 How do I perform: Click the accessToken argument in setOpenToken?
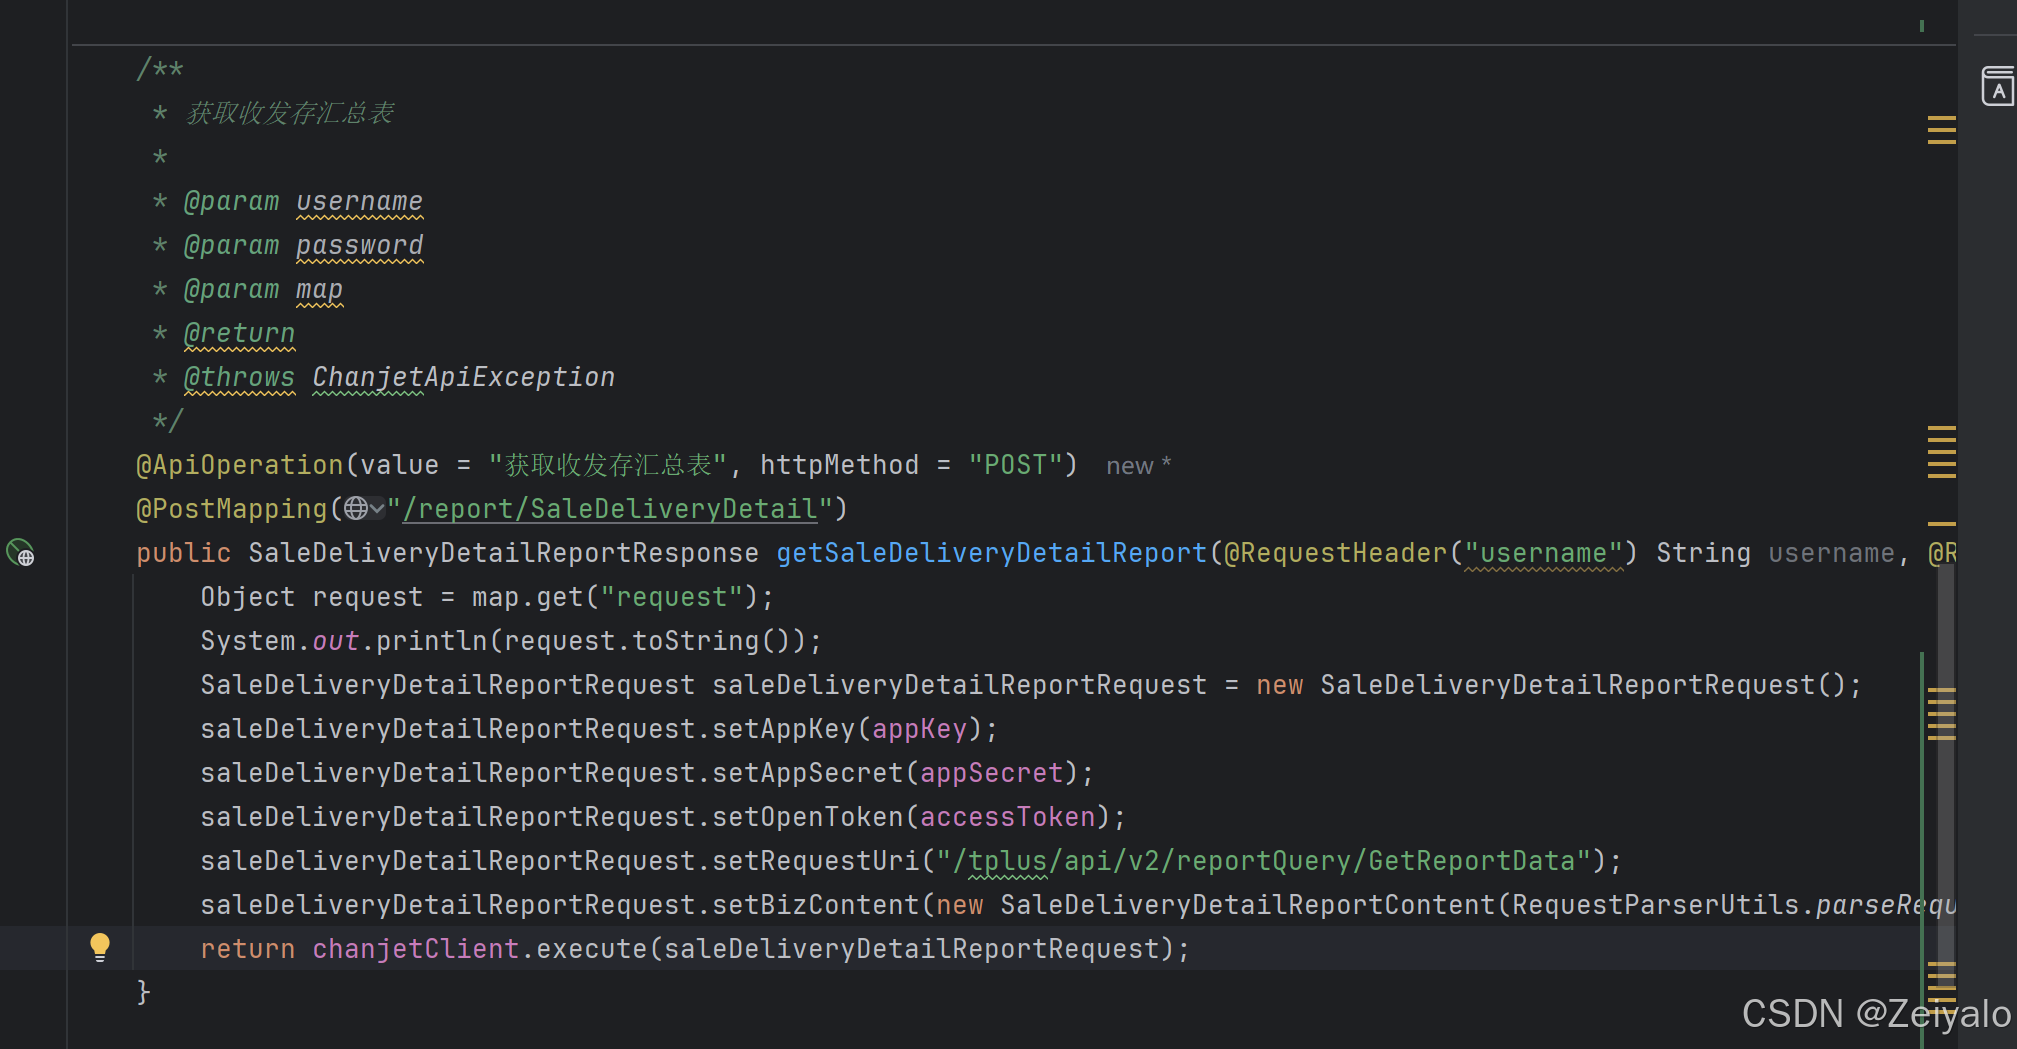coord(1008,817)
